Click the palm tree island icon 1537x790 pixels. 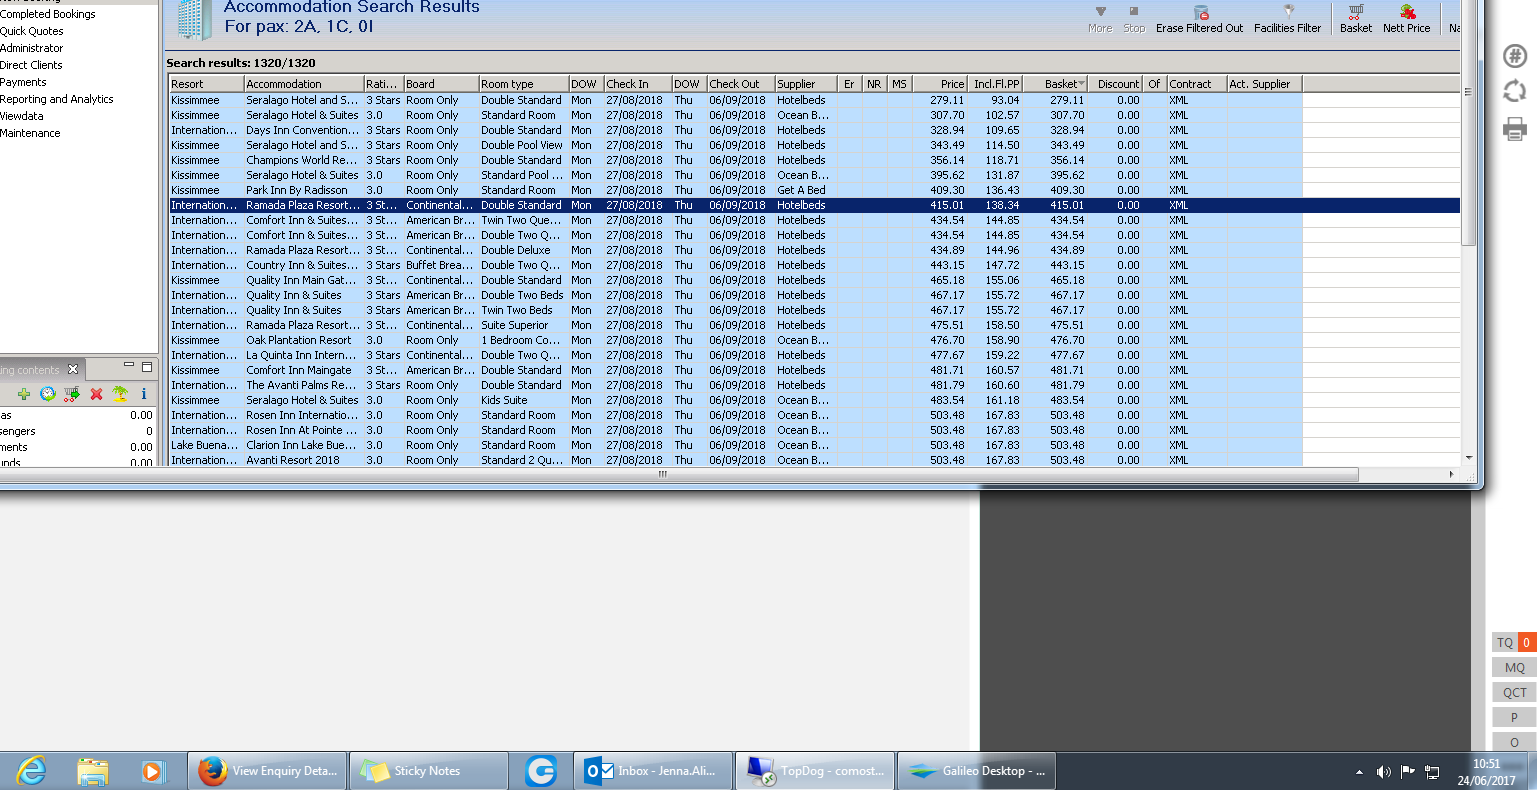coord(120,394)
